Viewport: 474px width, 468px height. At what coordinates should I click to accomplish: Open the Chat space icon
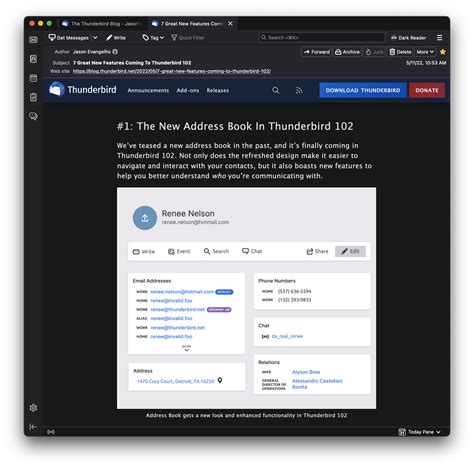pos(33,116)
